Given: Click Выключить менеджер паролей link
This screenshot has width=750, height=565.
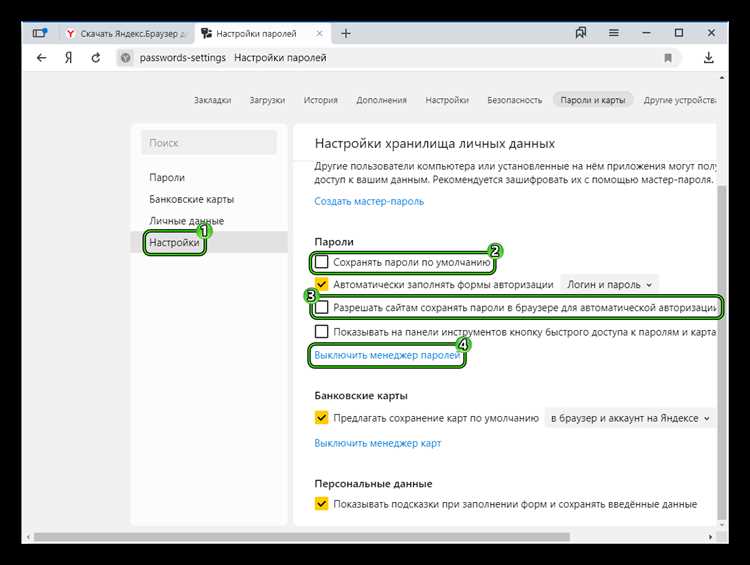Looking at the screenshot, I should (x=387, y=355).
